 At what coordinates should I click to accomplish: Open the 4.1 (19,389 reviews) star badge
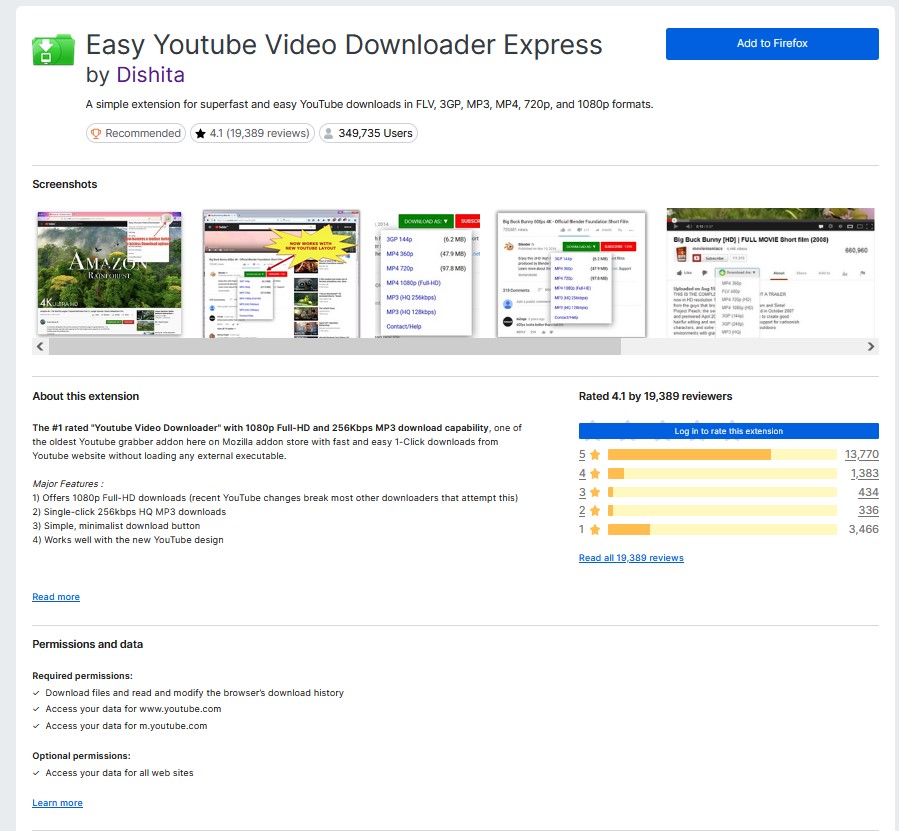252,133
